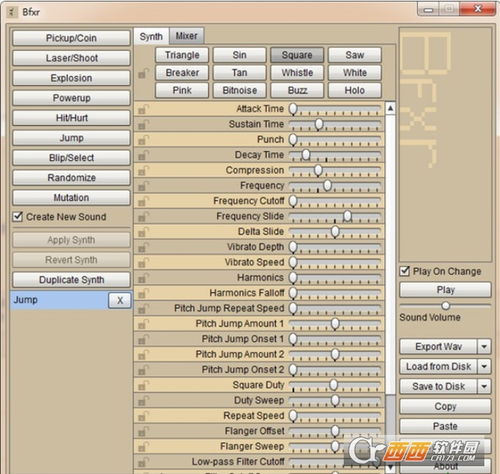Click the Mutation button
Viewport: 500px width, 474px height.
click(71, 198)
